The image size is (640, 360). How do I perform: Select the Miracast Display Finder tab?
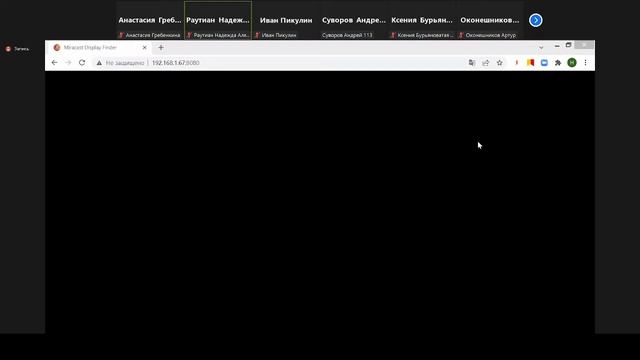99,48
